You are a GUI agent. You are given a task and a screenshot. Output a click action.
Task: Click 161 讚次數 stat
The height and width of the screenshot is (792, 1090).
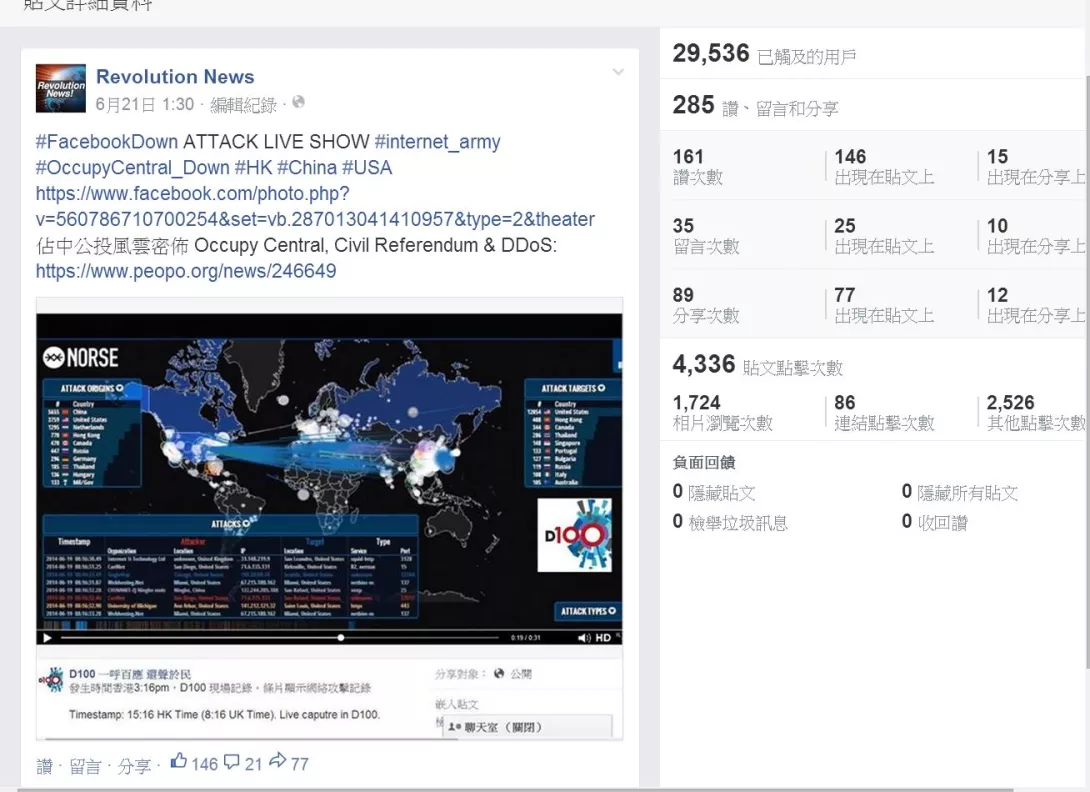click(698, 167)
